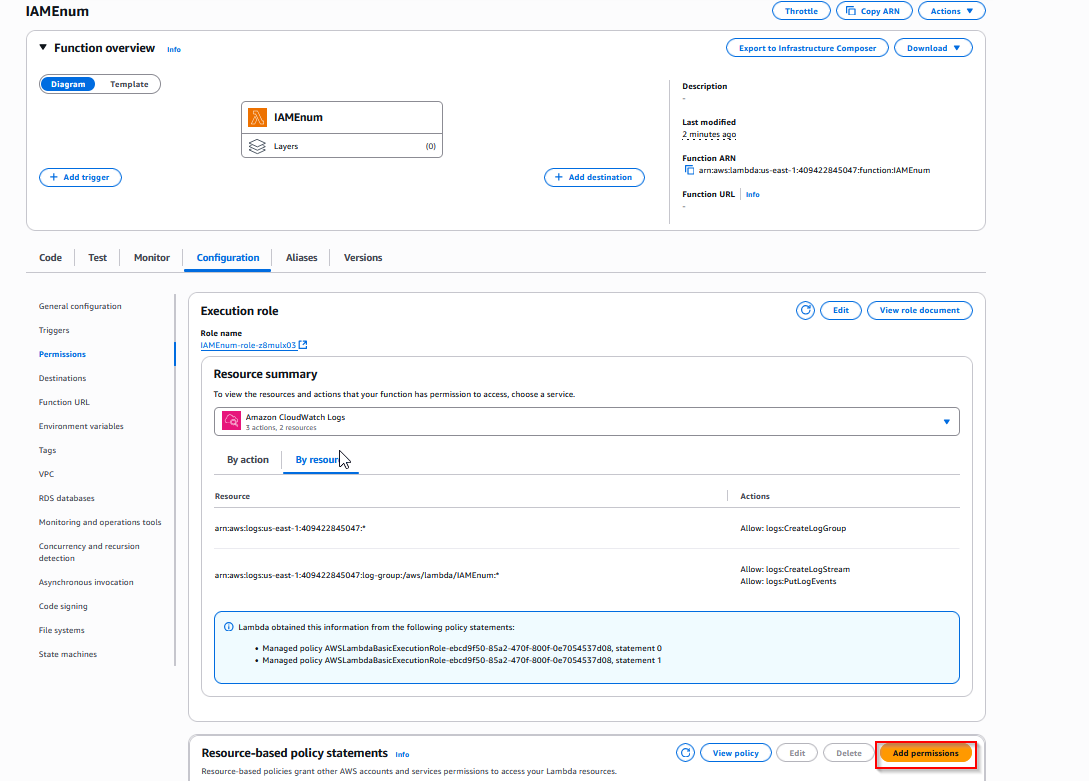Click the CloudWatch Logs service icon

231,421
